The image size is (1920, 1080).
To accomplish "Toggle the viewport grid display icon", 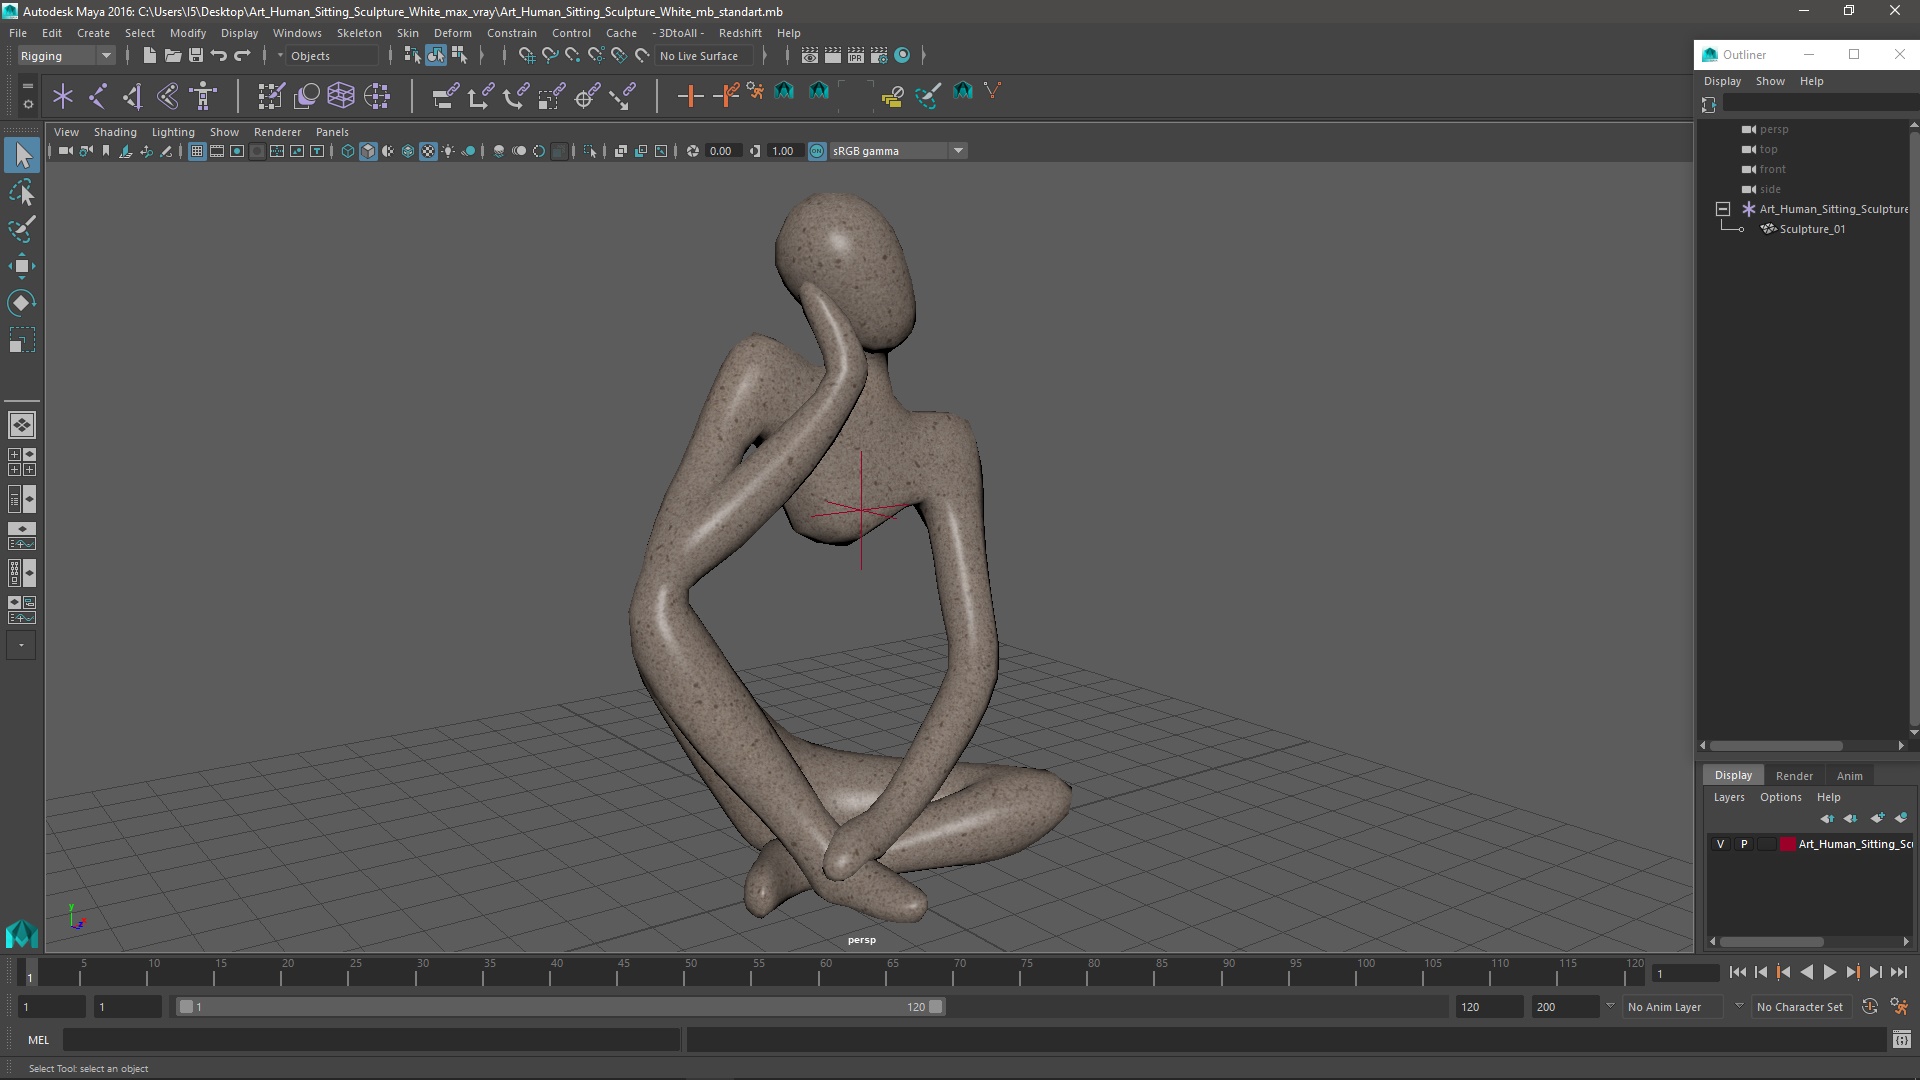I will coord(197,151).
